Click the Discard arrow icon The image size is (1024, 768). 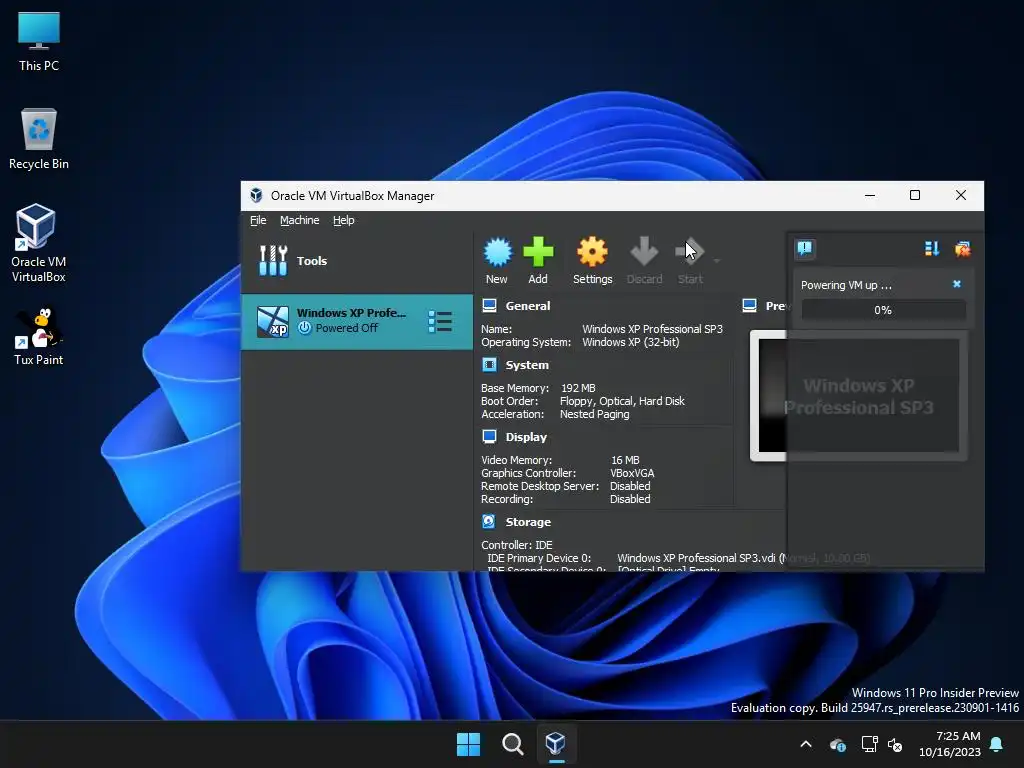[644, 252]
